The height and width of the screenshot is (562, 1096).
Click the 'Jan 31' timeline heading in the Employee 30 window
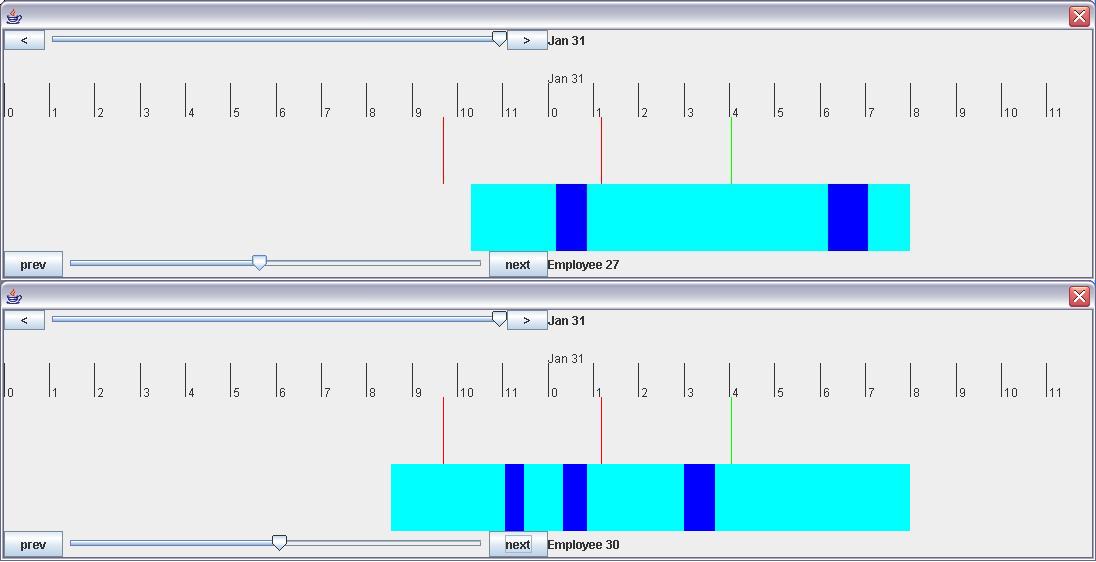click(x=565, y=359)
